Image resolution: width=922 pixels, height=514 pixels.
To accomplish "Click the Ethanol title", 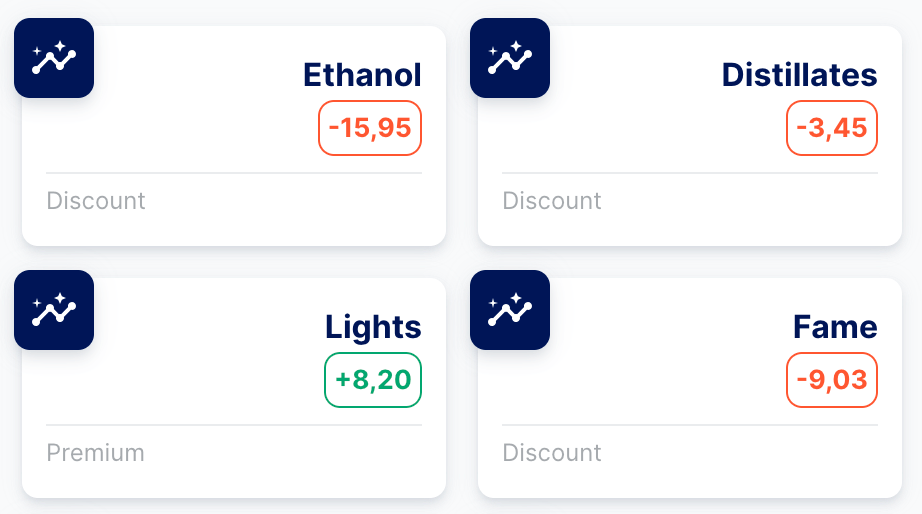I will (362, 75).
